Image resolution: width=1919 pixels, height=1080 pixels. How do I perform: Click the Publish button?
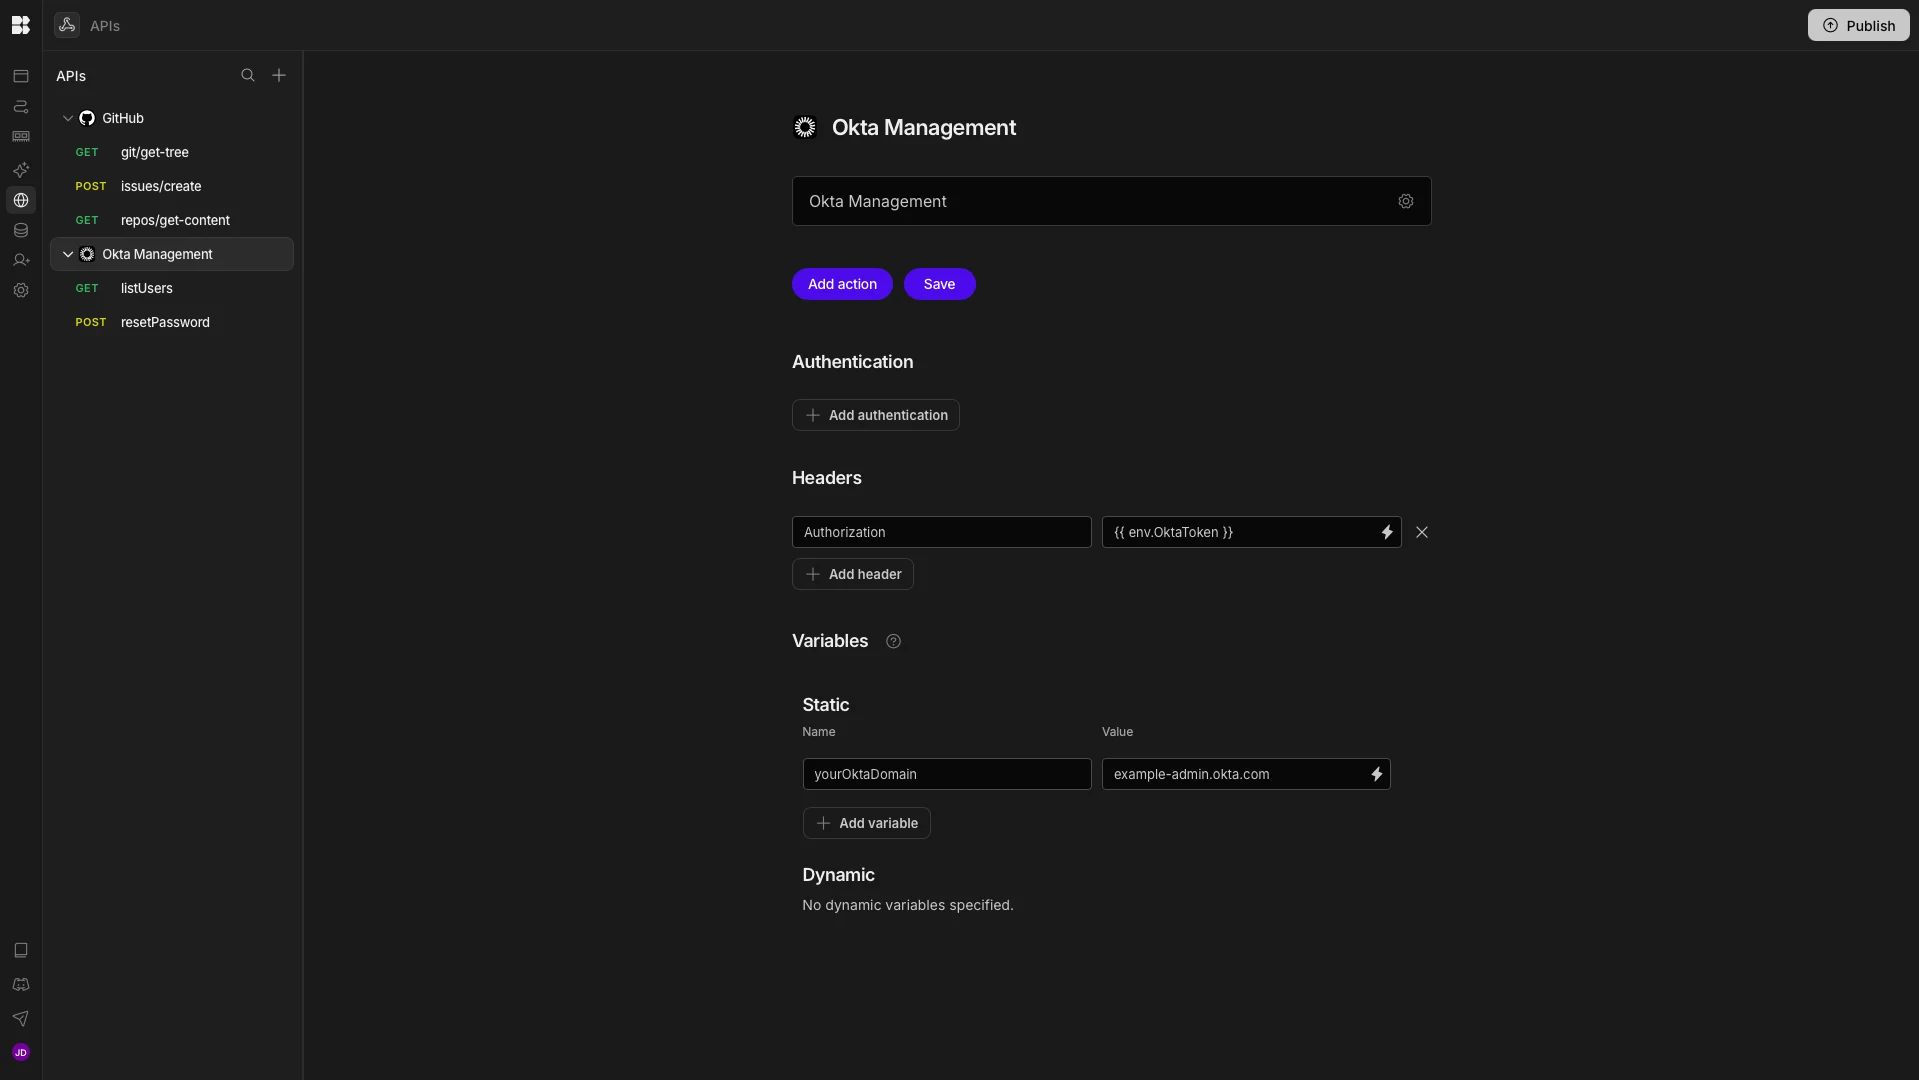pos(1858,25)
